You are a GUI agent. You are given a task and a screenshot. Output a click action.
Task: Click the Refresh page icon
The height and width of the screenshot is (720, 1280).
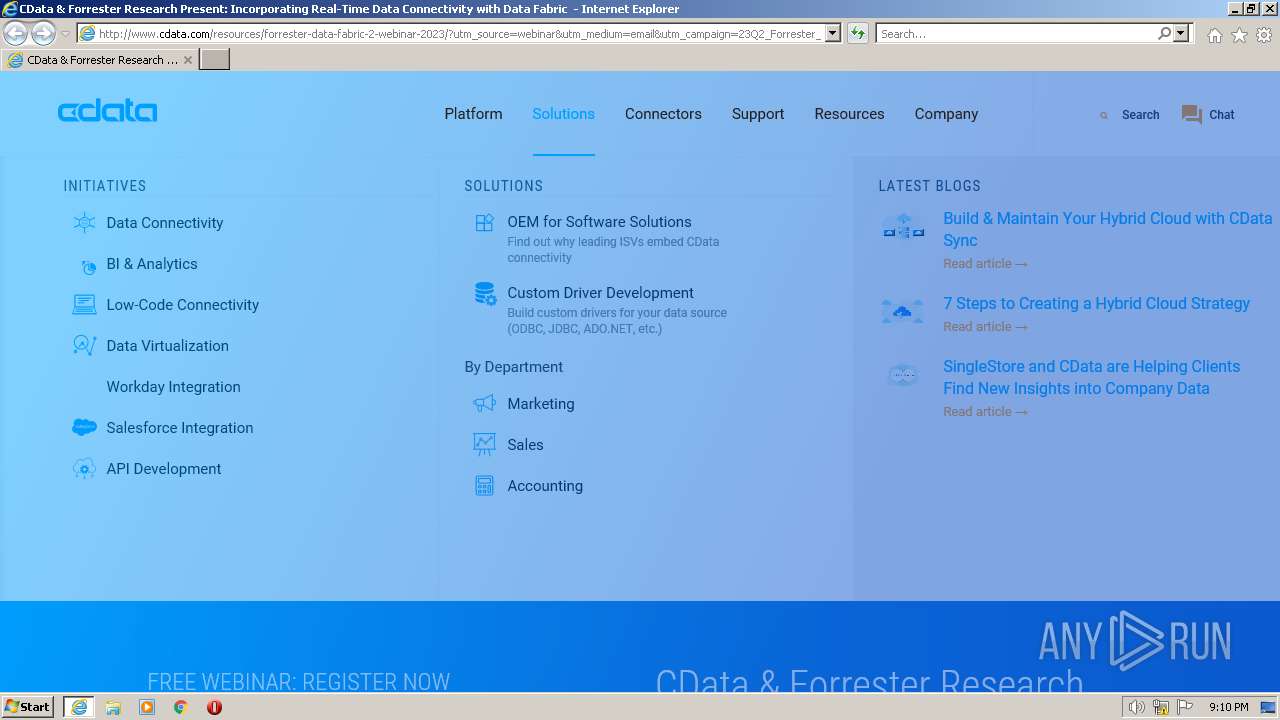coord(858,34)
